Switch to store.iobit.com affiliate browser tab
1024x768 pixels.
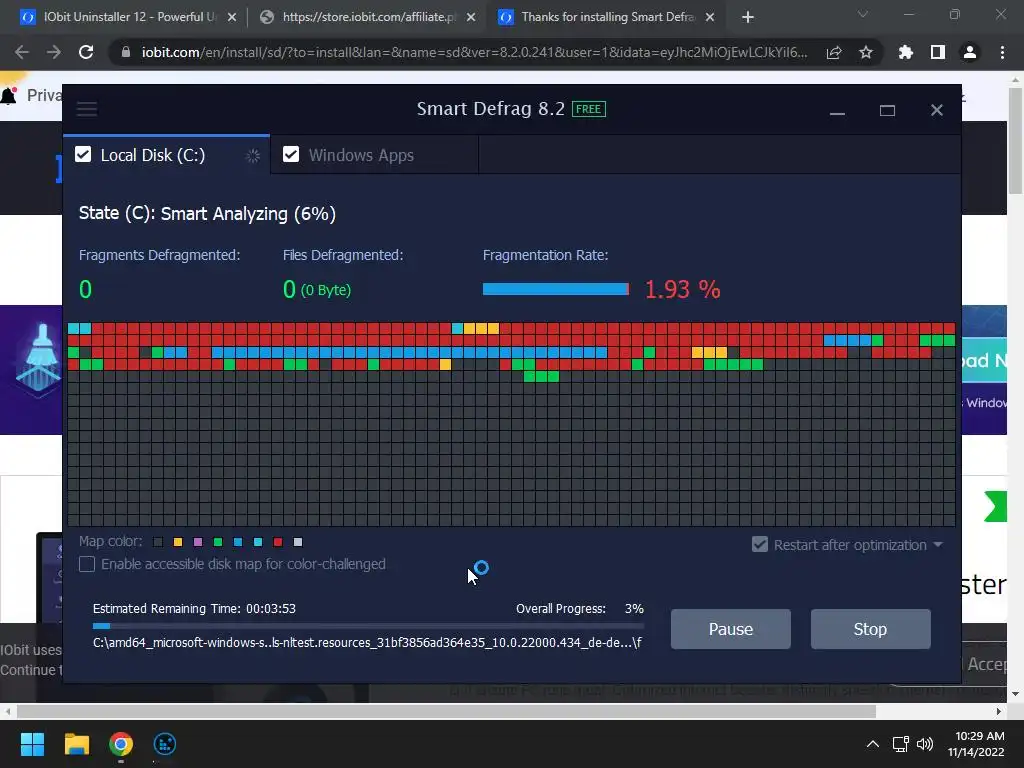(368, 18)
